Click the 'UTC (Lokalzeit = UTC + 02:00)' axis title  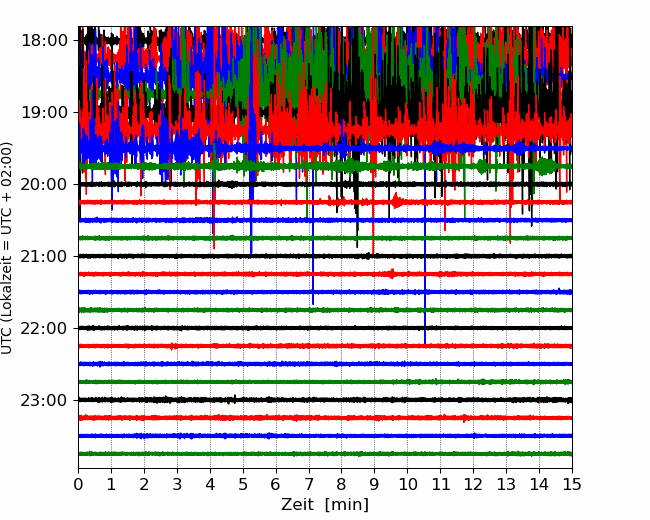7,248
